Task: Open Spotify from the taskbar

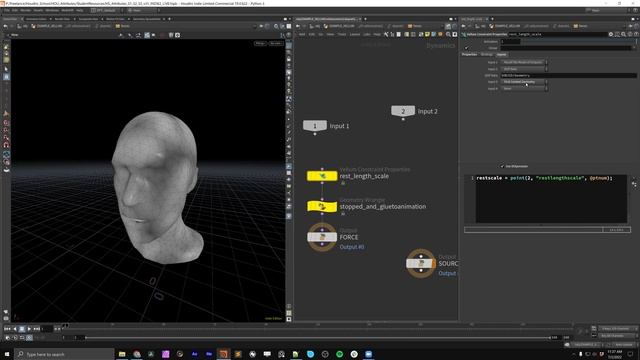Action: (x=339, y=354)
